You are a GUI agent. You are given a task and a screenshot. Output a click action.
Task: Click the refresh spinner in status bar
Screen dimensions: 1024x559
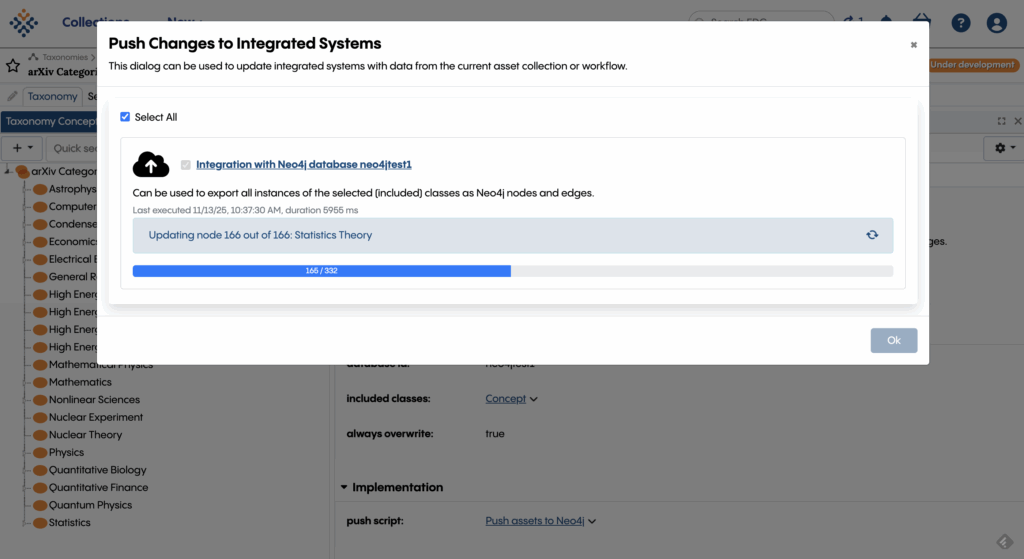point(872,235)
